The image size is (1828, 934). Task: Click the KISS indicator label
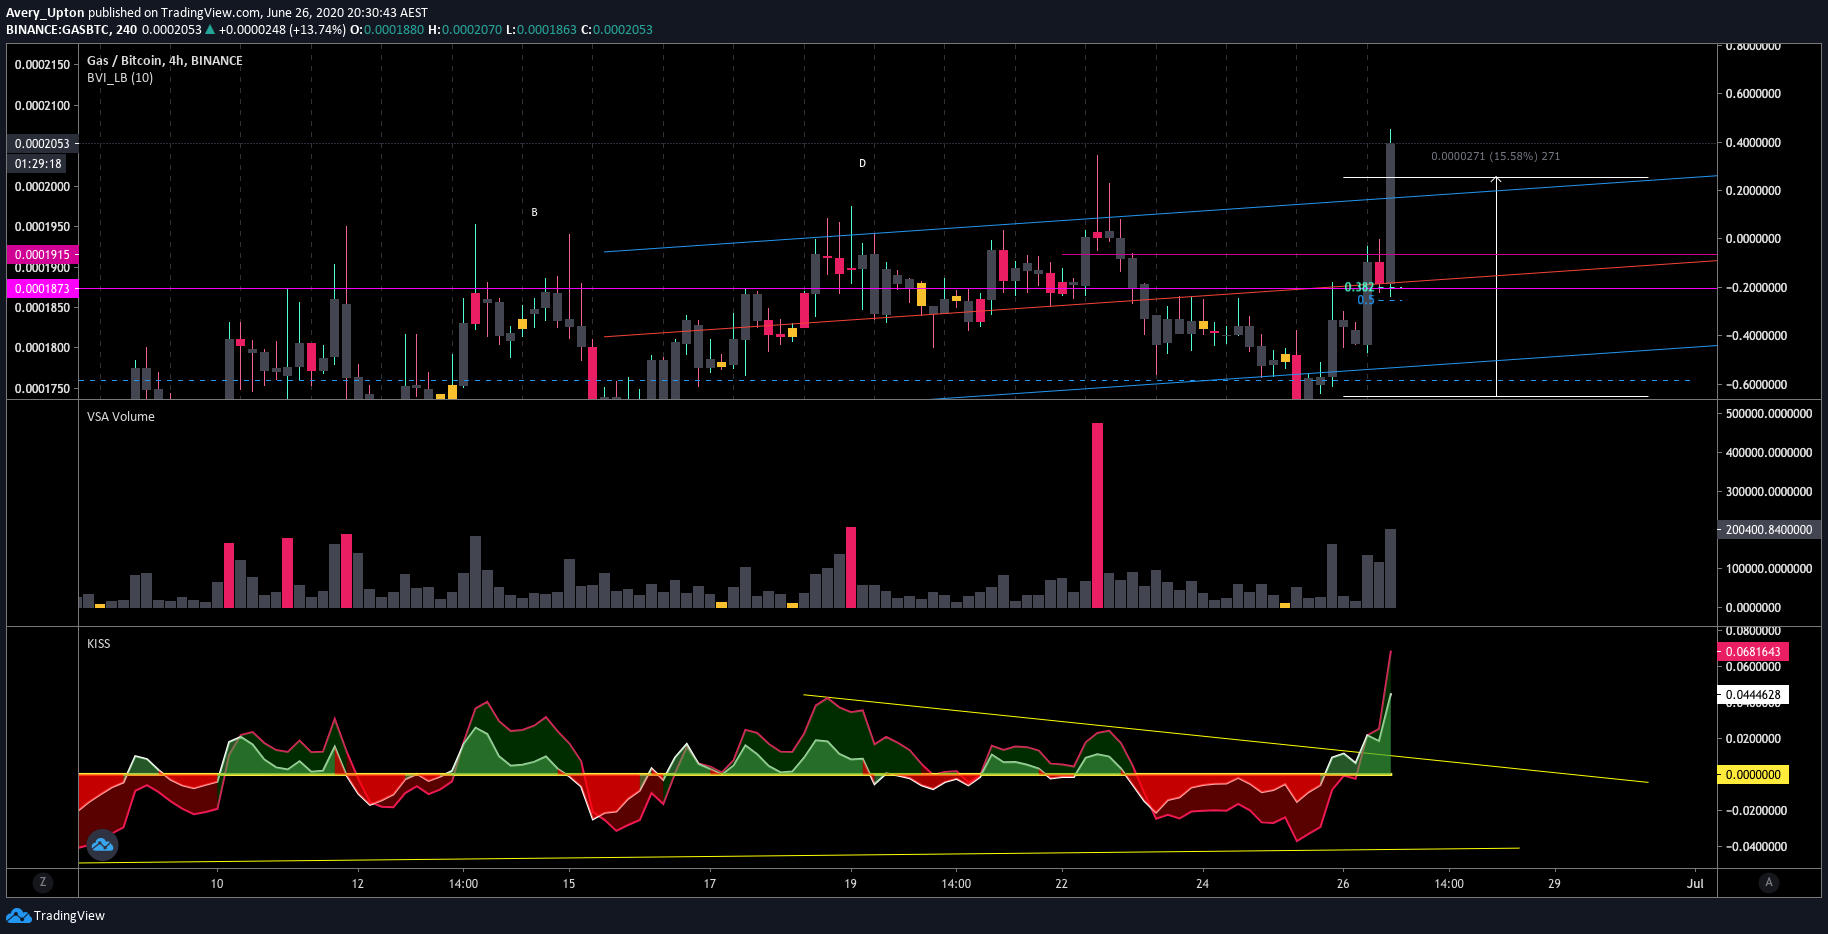[x=99, y=643]
